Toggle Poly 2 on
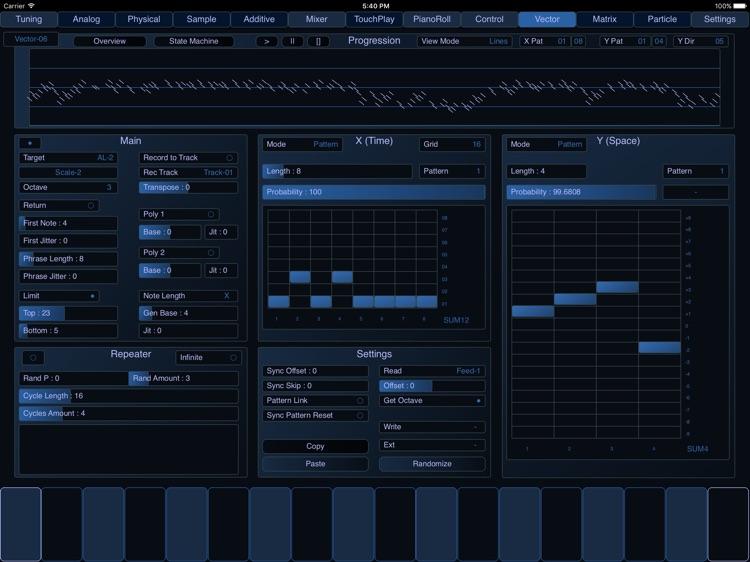This screenshot has height=562, width=750. [x=179, y=252]
